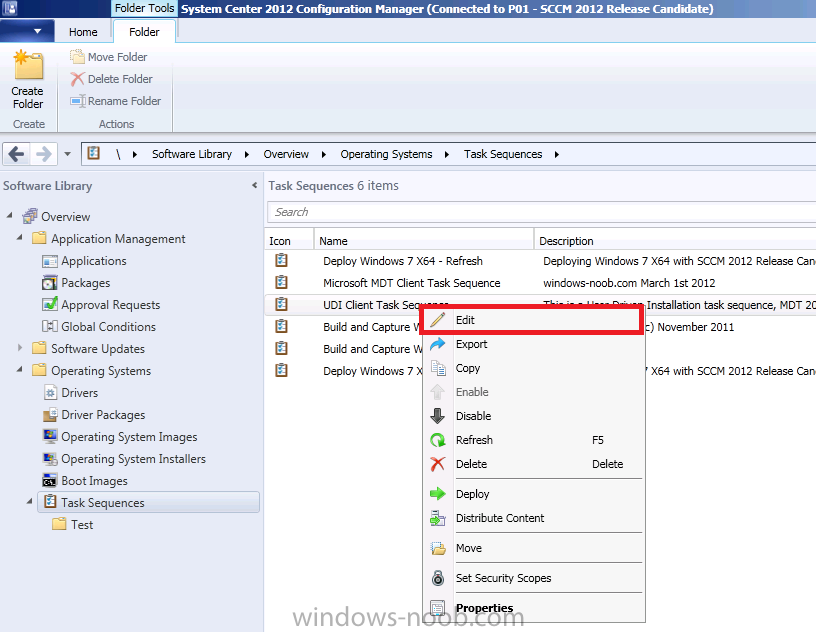Click the Icon column header
The image size is (816, 632).
(x=289, y=241)
